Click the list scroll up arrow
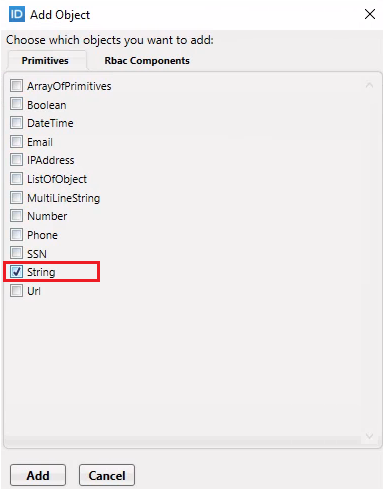This screenshot has height=489, width=383. point(369,85)
